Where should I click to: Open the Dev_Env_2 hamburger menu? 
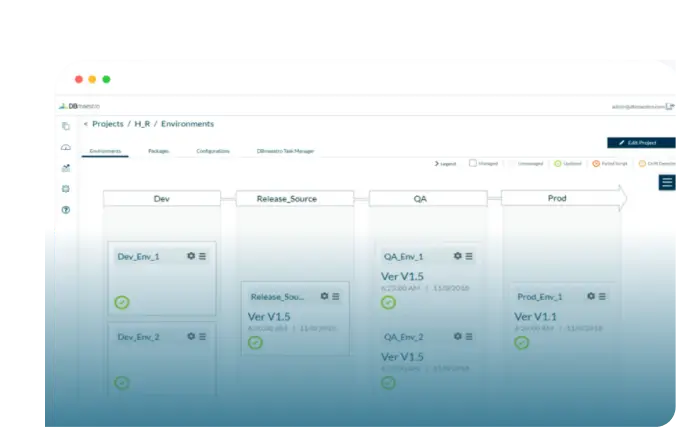click(x=202, y=336)
